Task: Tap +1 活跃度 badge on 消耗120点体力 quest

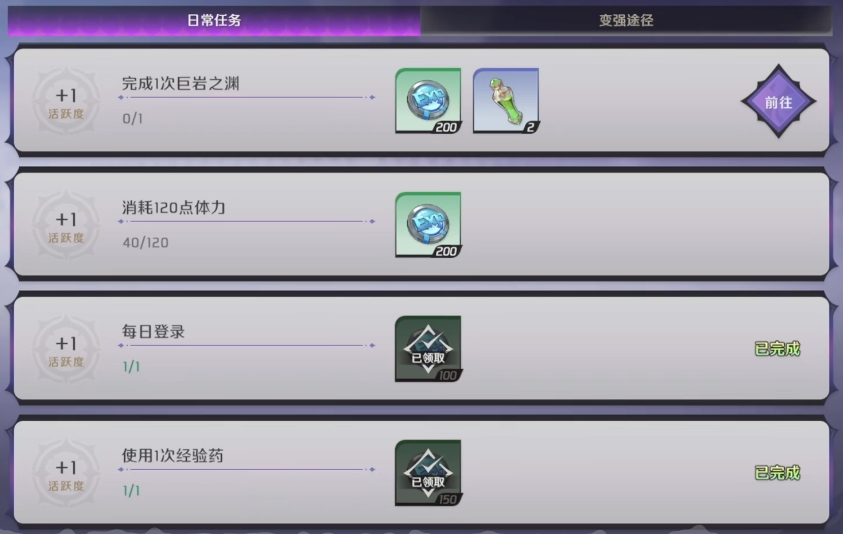Action: pyautogui.click(x=66, y=225)
